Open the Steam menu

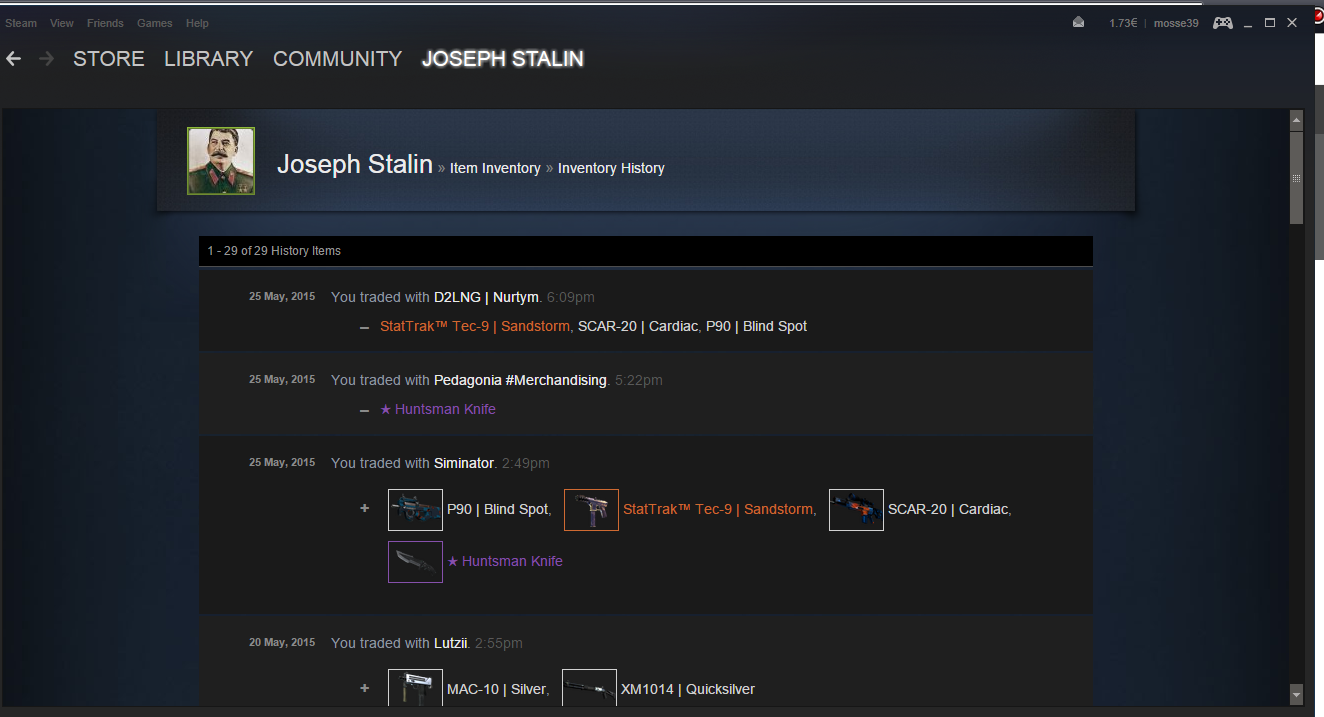21,23
